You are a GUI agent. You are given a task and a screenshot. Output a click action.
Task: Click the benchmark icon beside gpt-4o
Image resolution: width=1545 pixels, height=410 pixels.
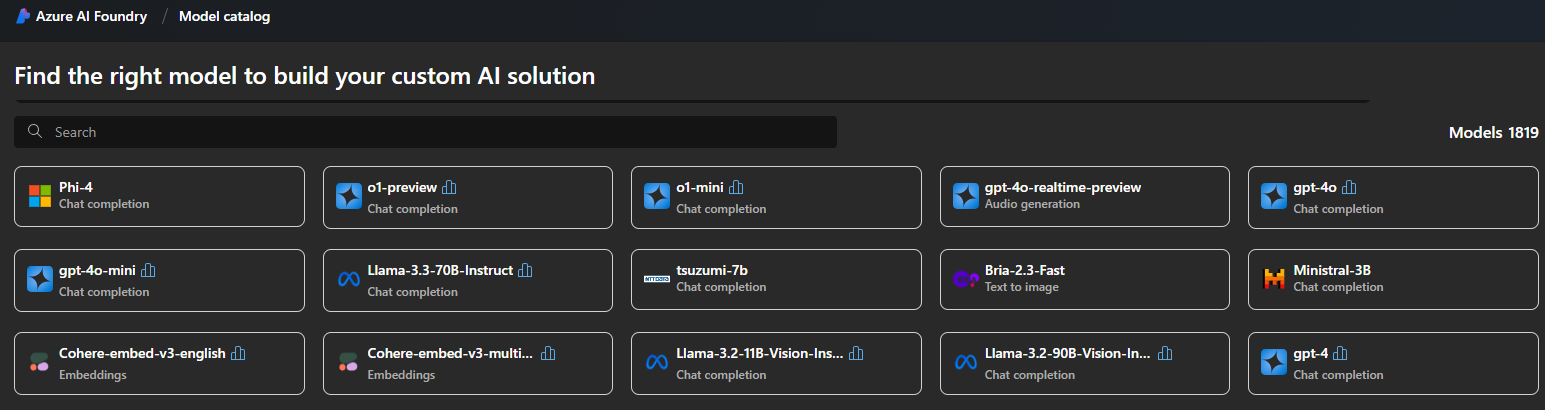(1349, 187)
